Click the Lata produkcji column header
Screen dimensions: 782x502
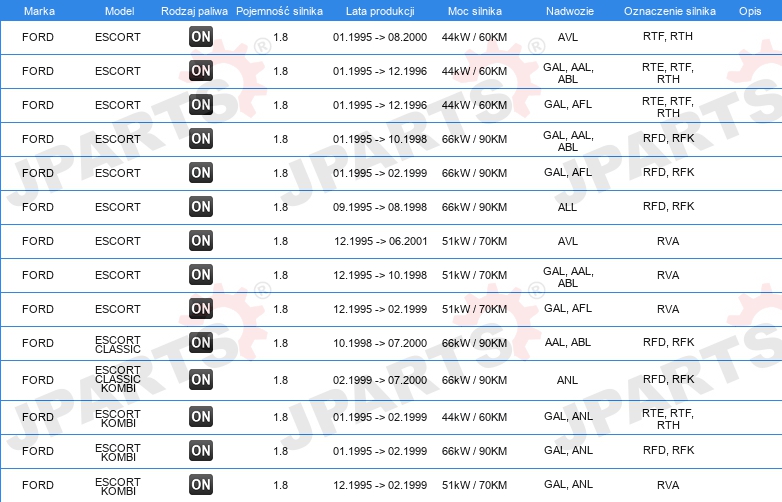click(380, 11)
